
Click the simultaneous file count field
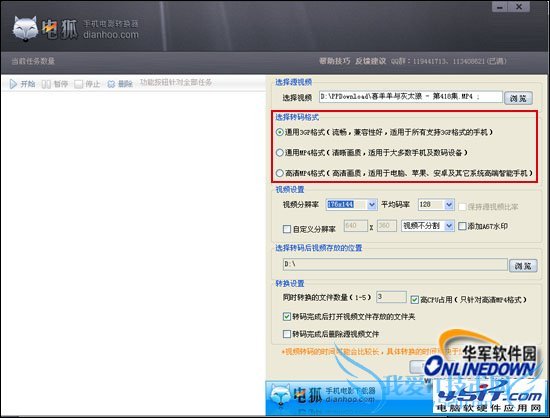click(391, 297)
